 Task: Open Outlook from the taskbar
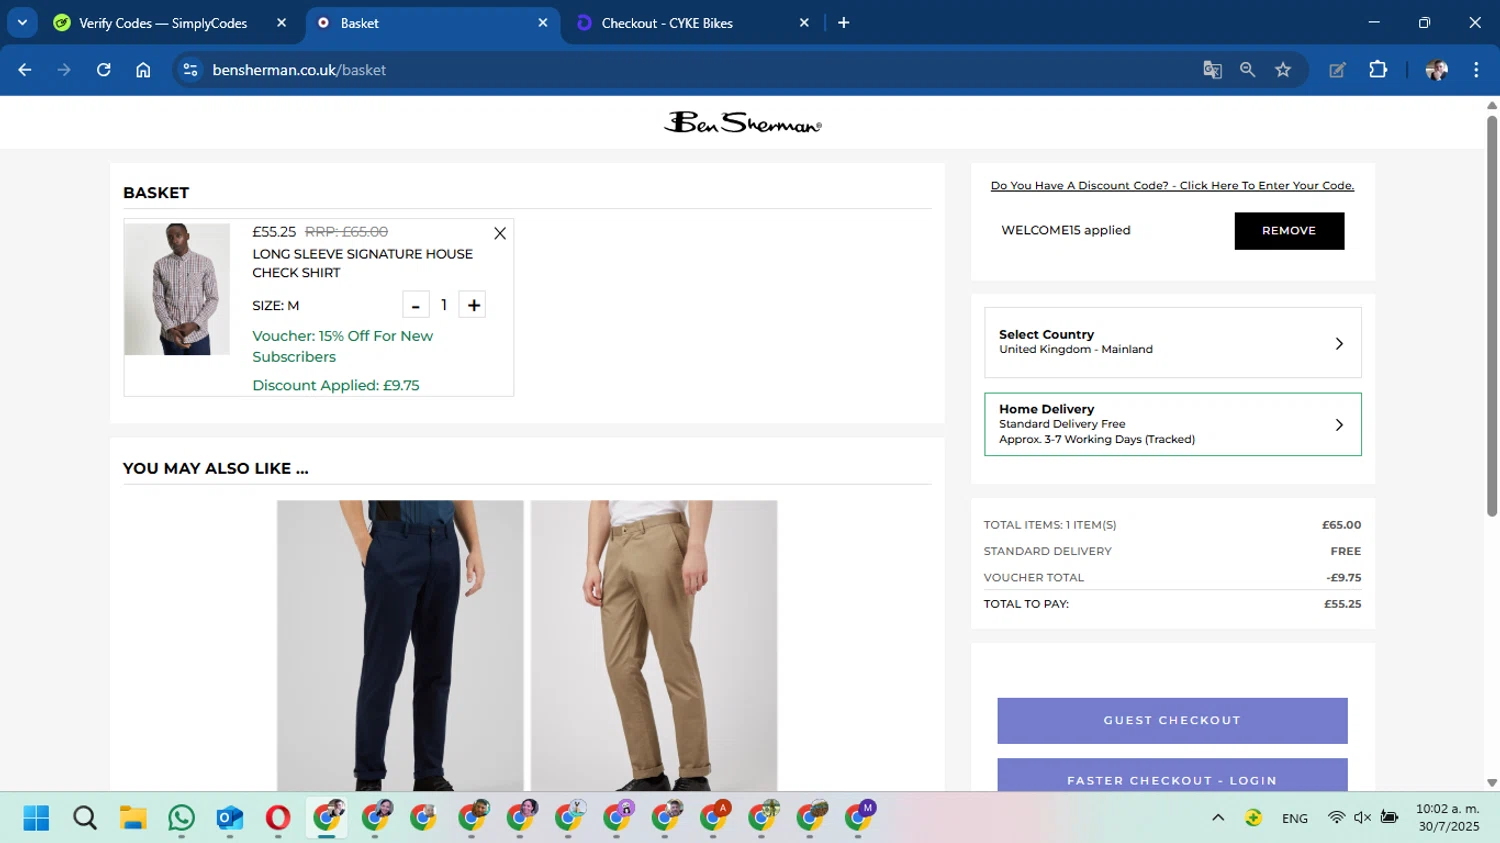click(230, 818)
